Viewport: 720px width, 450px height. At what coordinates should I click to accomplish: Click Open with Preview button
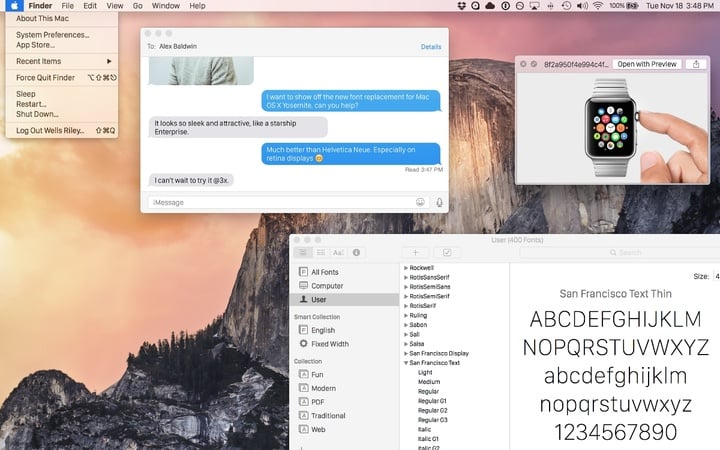[647, 64]
